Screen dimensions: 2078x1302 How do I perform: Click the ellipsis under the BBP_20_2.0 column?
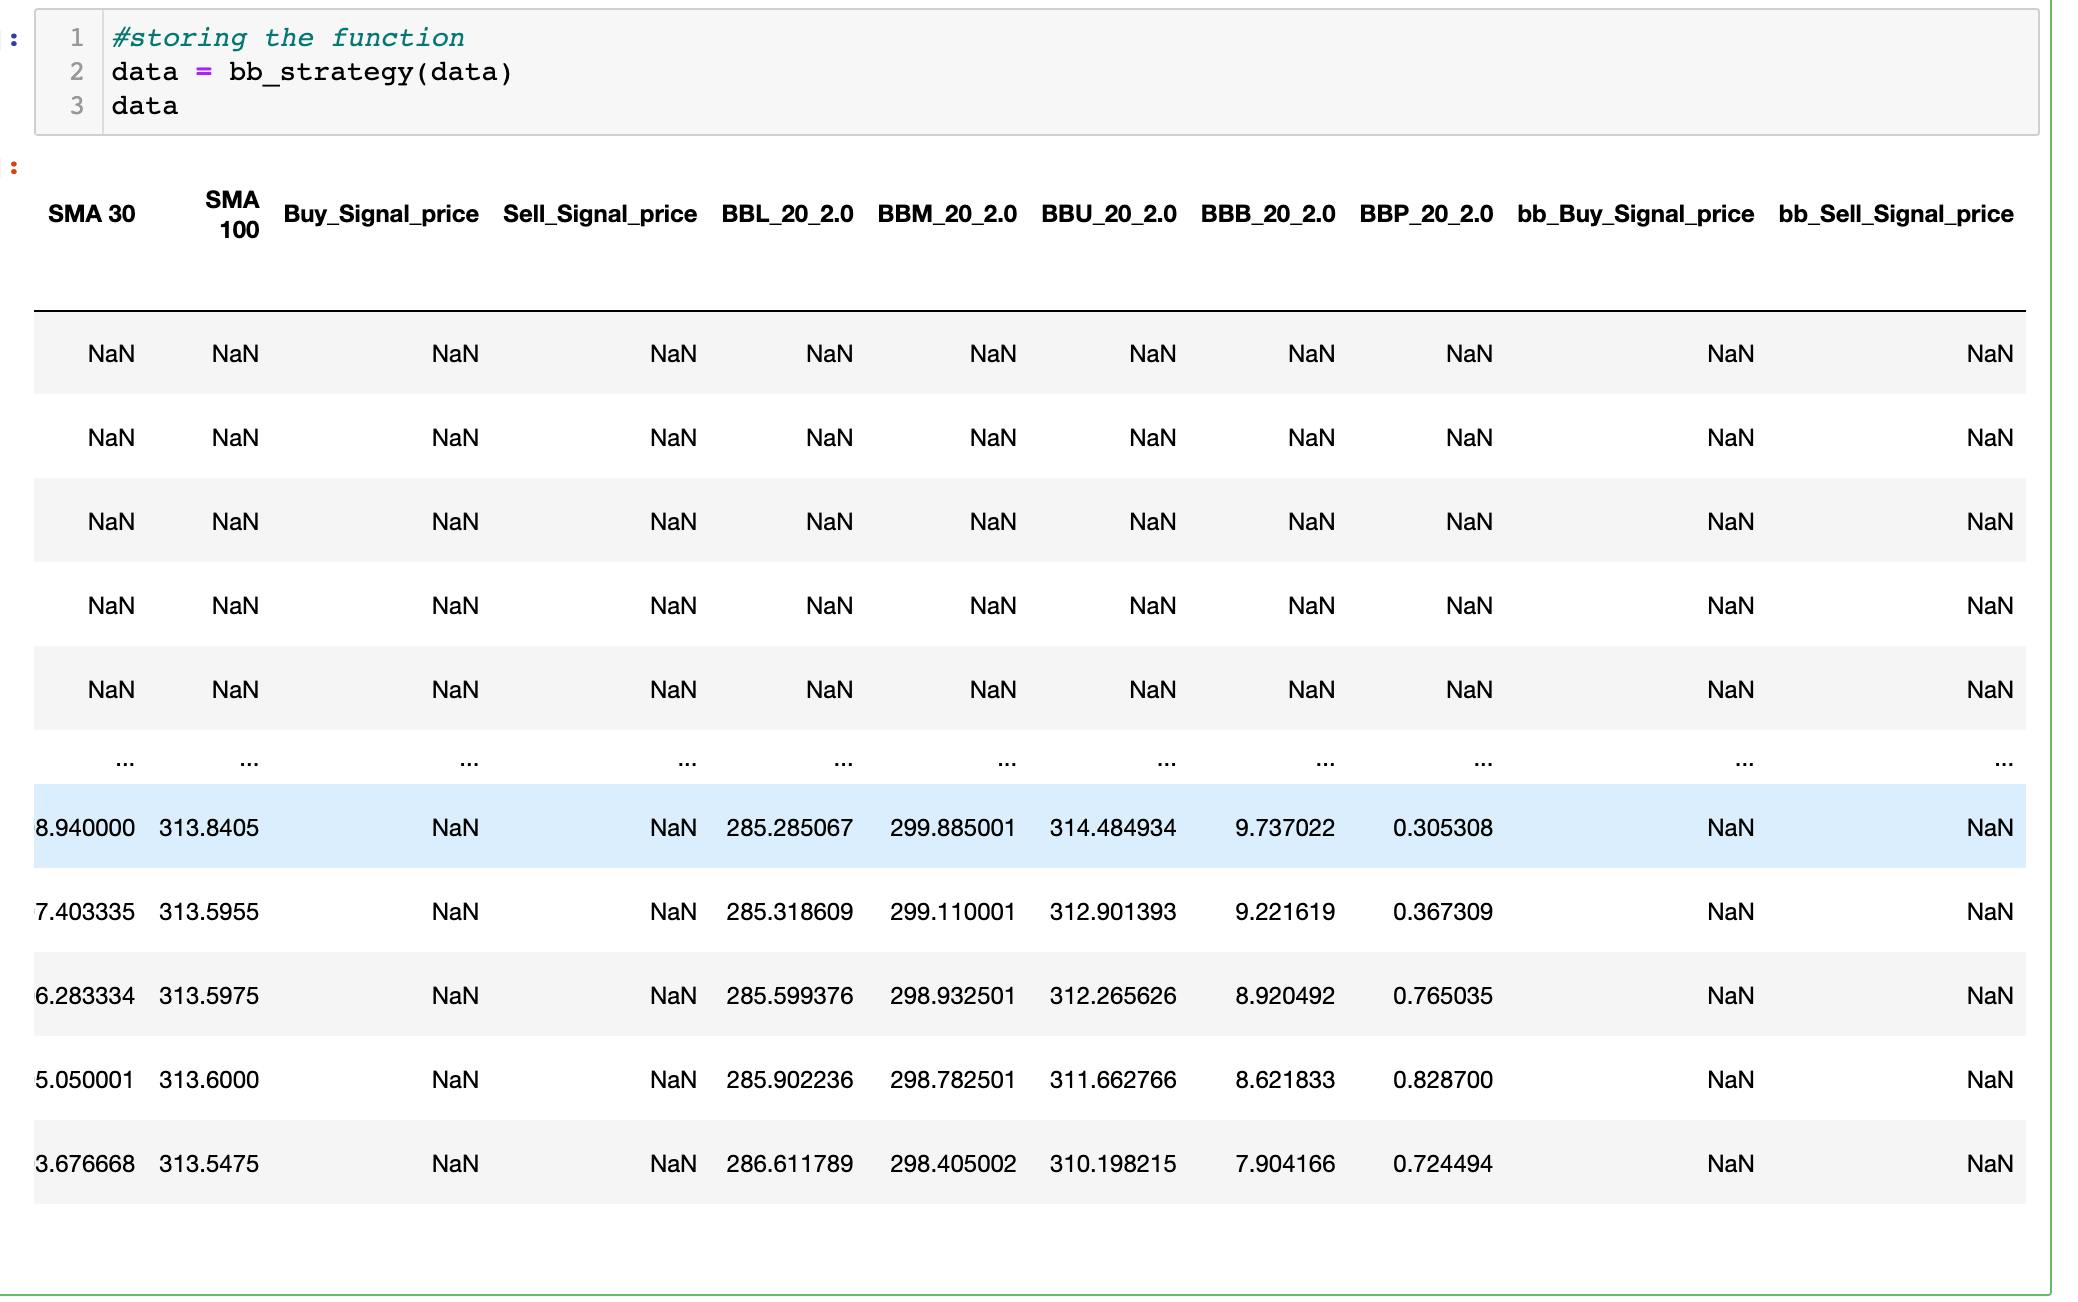tap(1483, 763)
